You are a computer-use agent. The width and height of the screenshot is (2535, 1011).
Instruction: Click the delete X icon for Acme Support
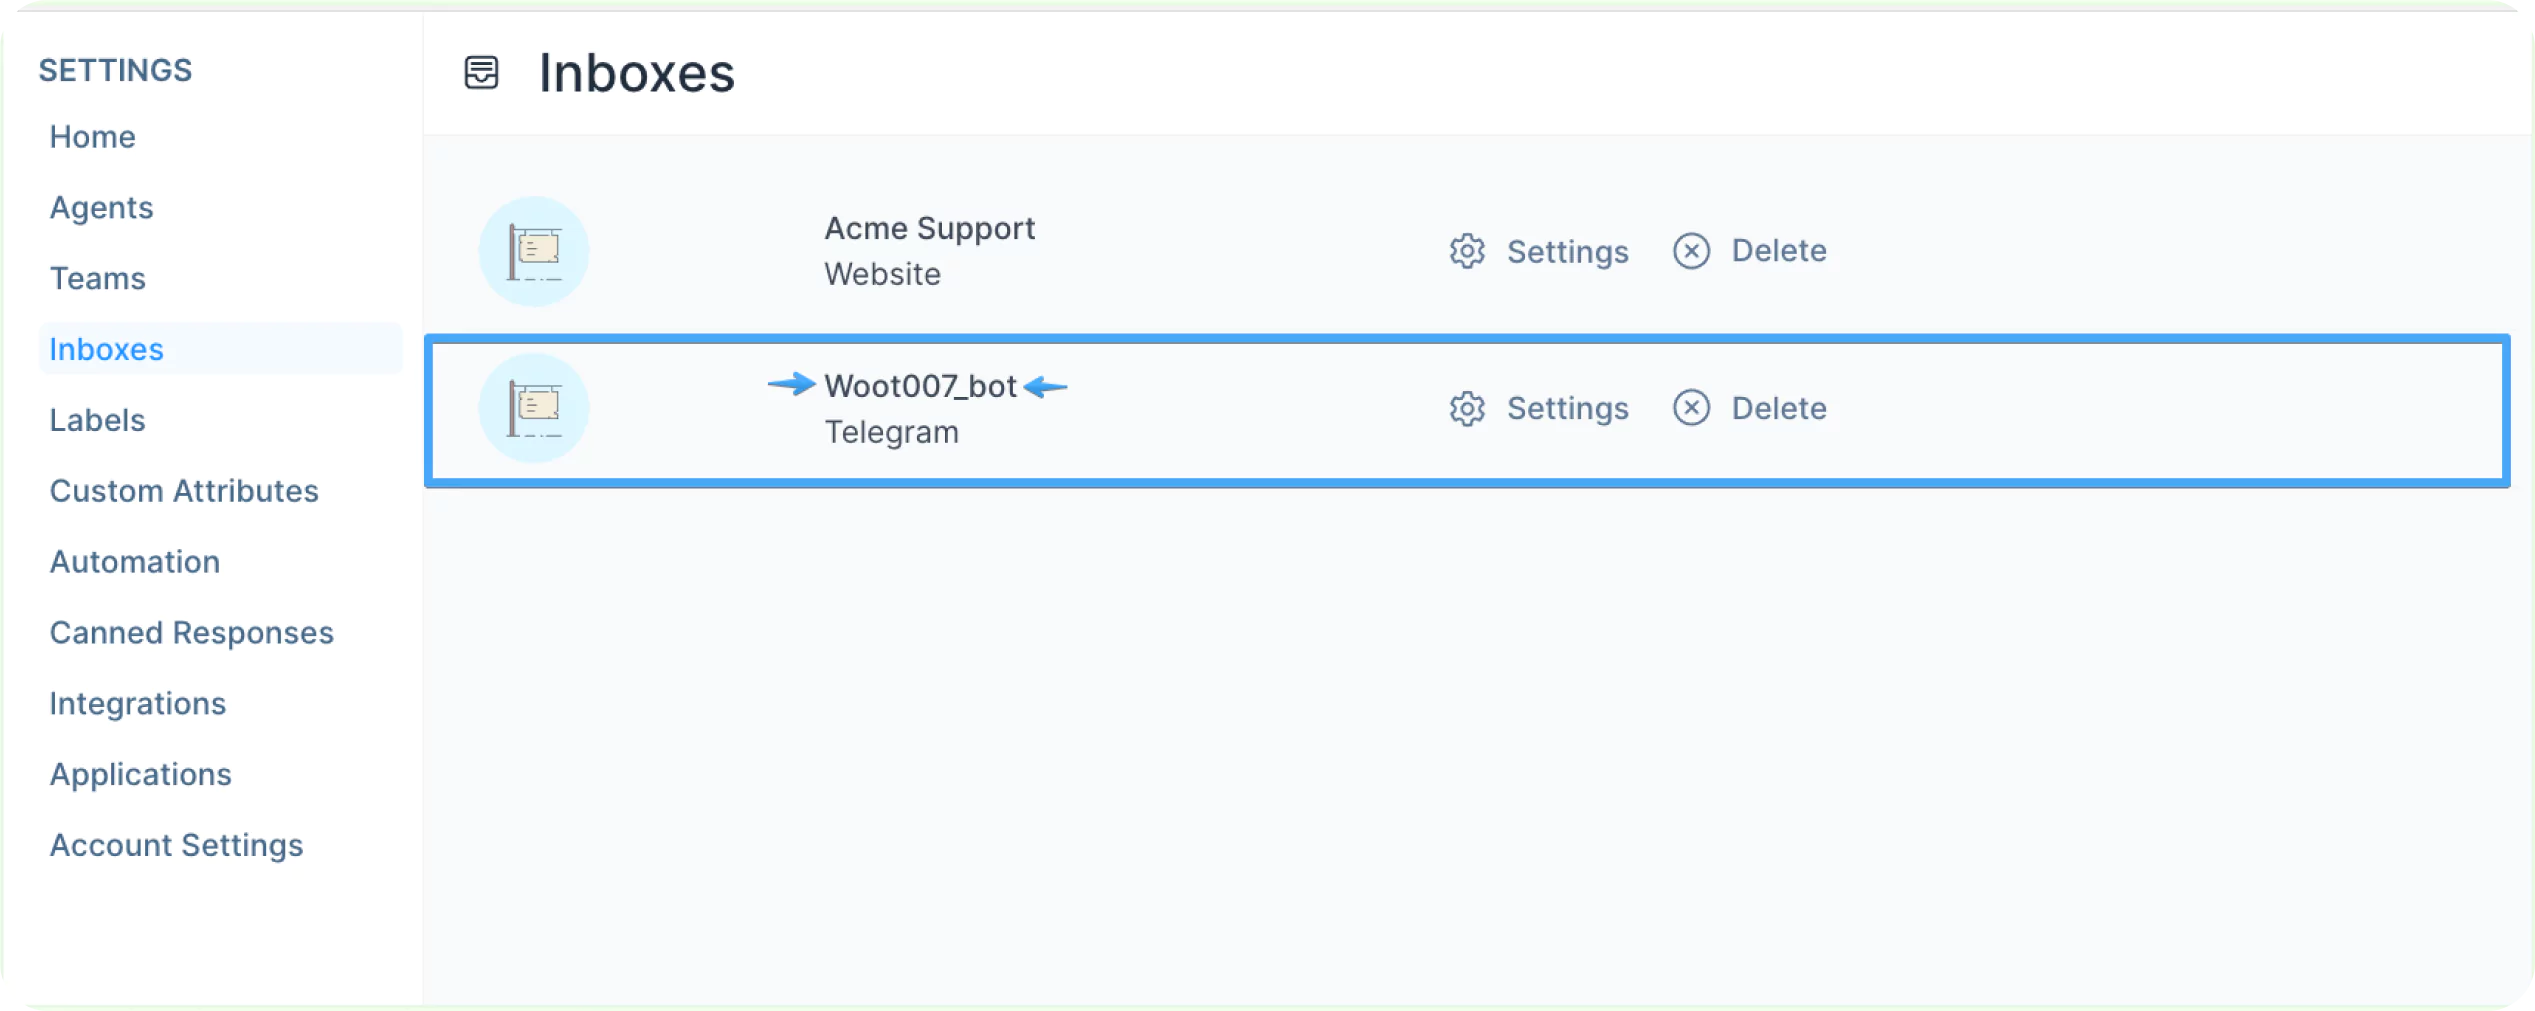pyautogui.click(x=1690, y=251)
